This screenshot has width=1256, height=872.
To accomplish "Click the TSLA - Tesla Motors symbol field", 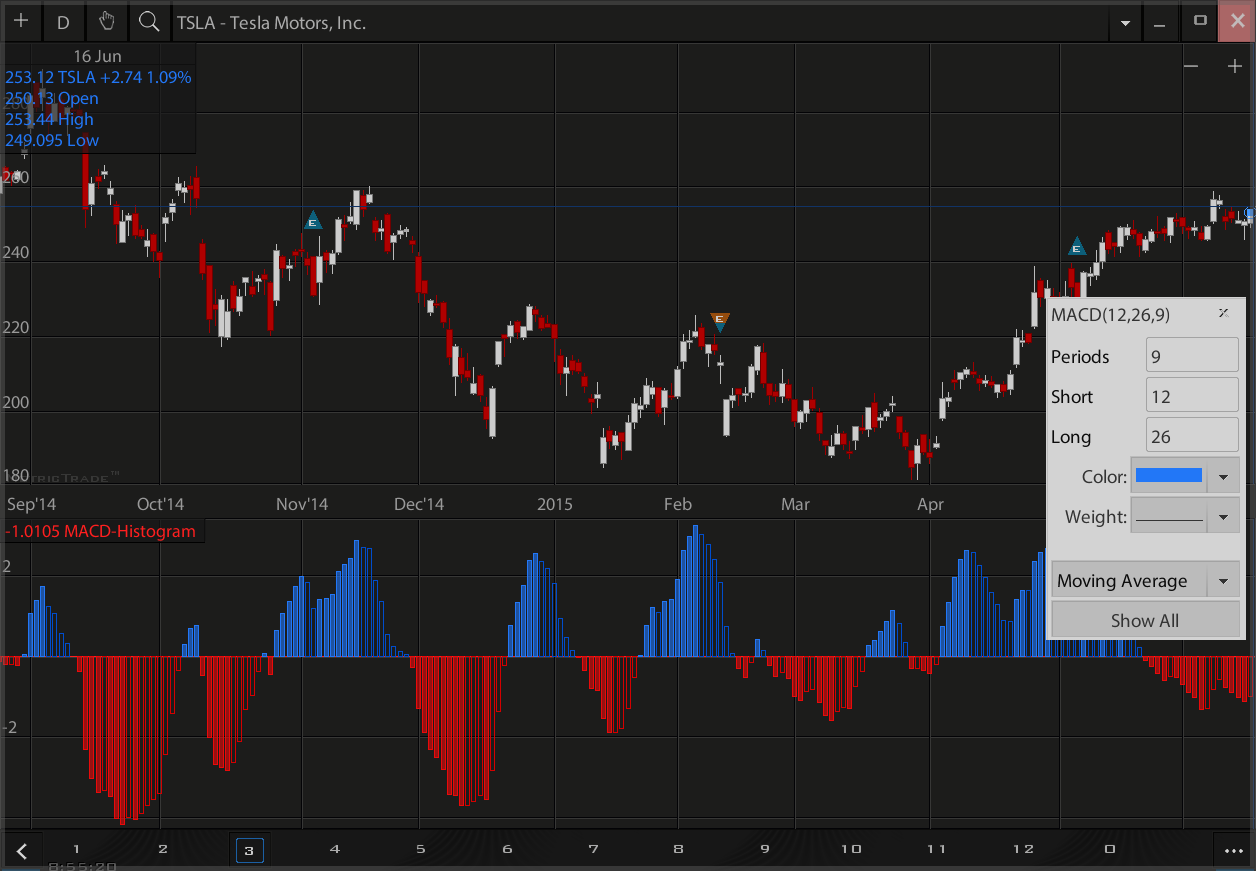I will pos(640,22).
